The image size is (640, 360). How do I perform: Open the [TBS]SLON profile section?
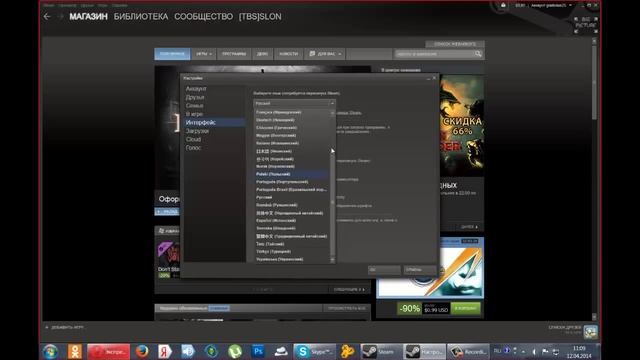pyautogui.click(x=260, y=17)
